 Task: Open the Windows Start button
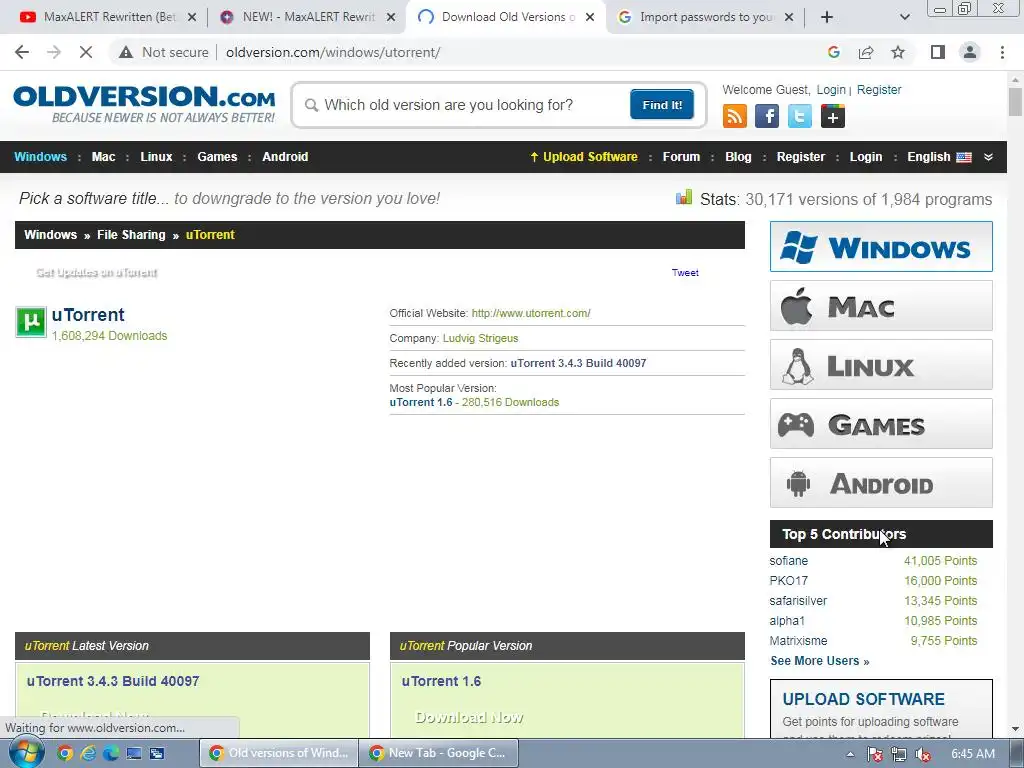click(x=26, y=752)
